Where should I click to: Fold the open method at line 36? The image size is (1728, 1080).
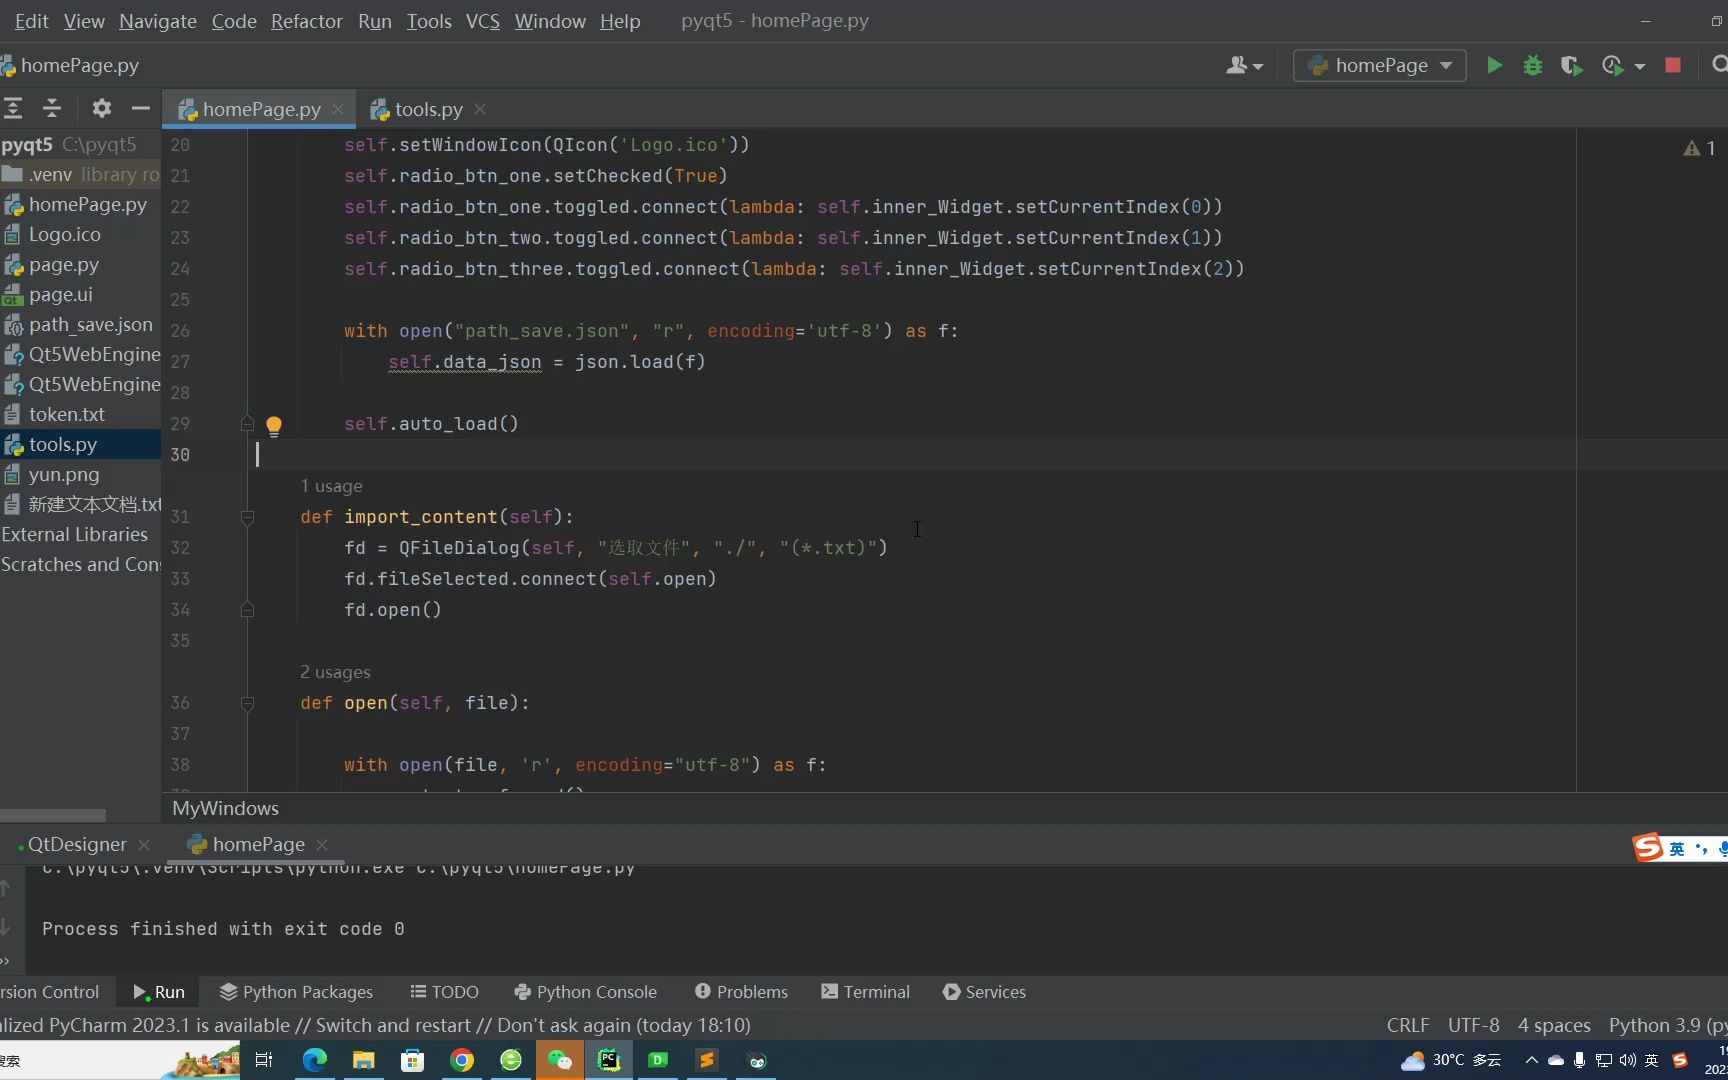pyautogui.click(x=247, y=704)
